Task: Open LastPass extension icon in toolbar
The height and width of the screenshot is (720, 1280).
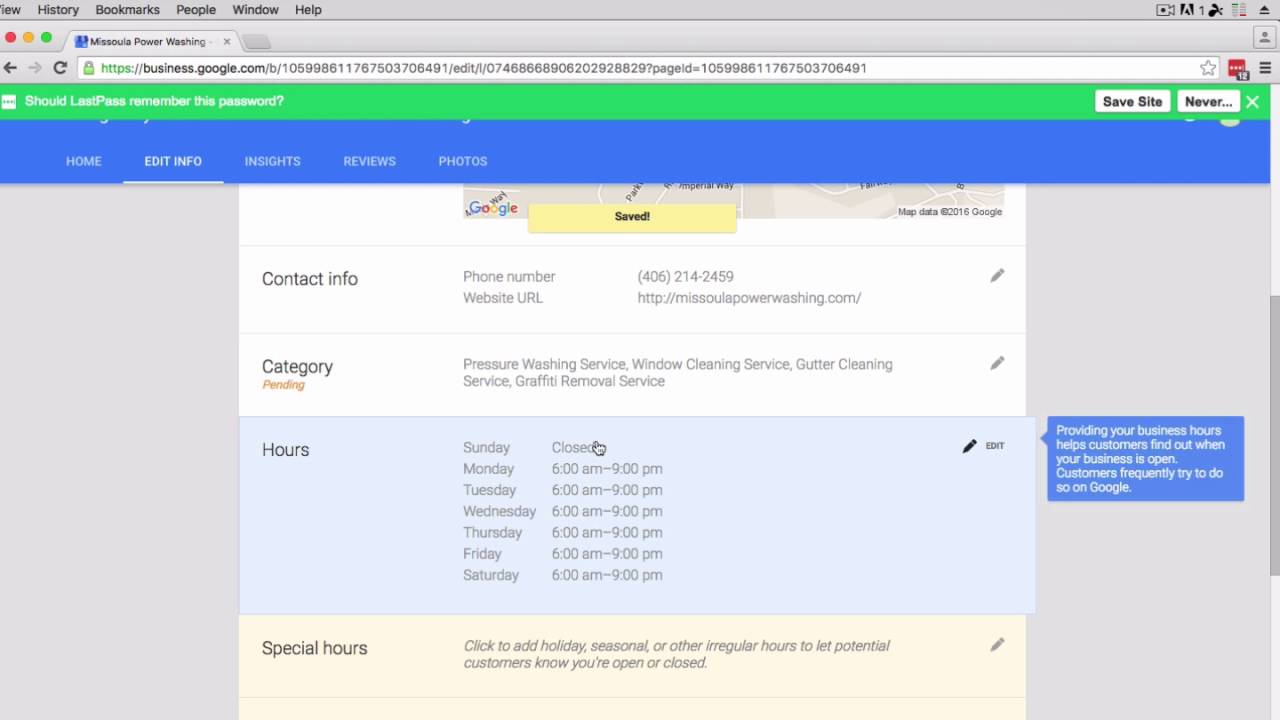Action: tap(1238, 69)
